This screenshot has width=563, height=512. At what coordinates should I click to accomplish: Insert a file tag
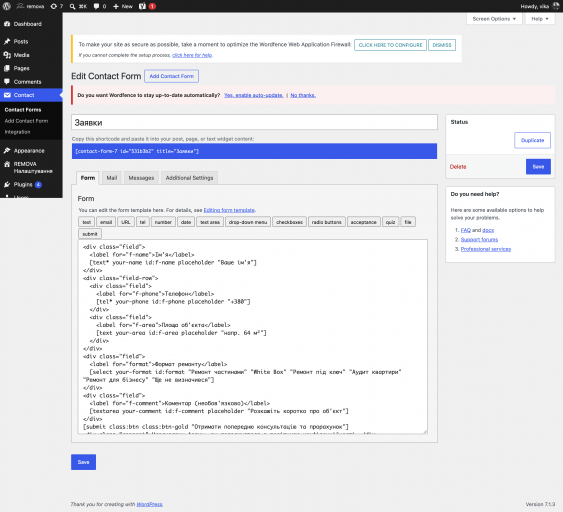tap(408, 222)
